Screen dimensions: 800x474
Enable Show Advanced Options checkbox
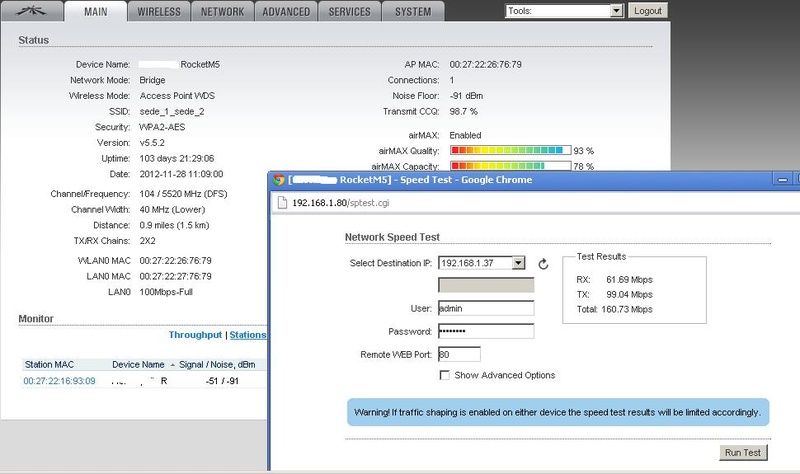point(444,375)
